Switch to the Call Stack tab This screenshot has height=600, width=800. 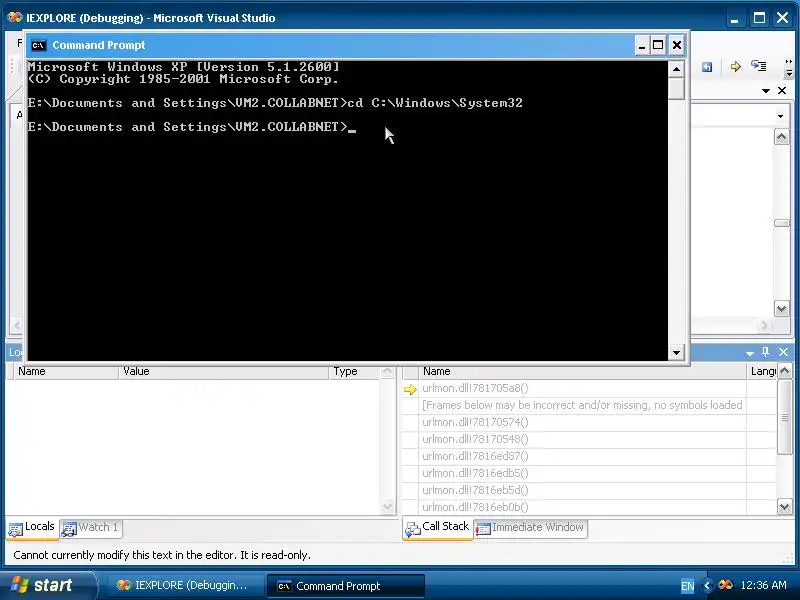(438, 528)
